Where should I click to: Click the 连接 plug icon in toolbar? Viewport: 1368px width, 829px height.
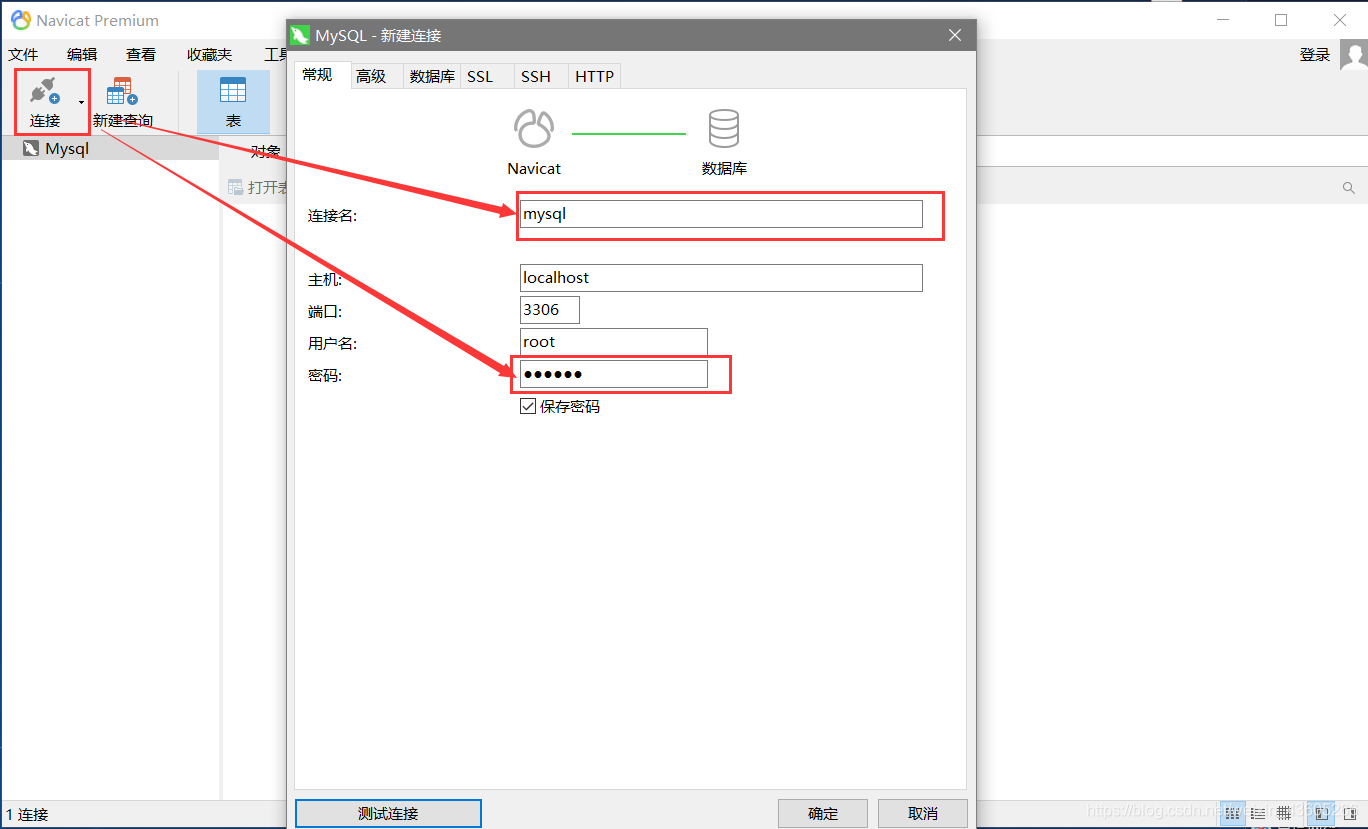(45, 92)
